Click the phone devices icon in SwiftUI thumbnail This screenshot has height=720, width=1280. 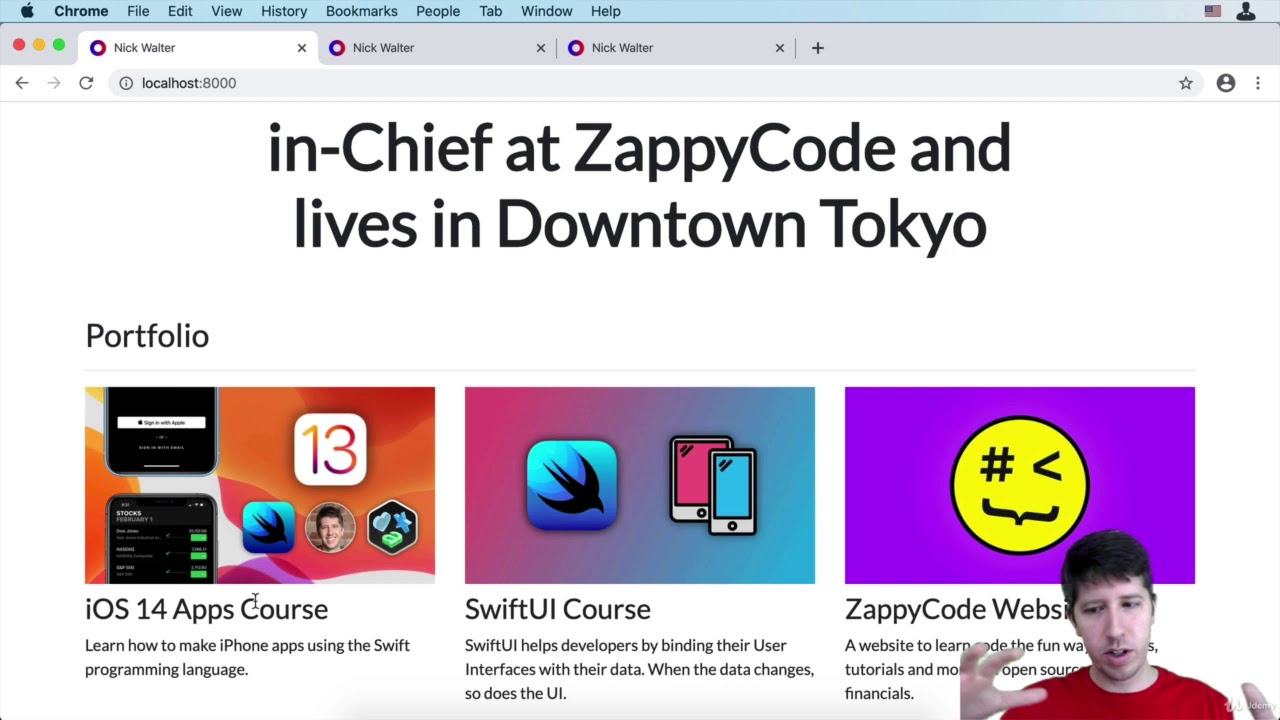click(x=713, y=486)
